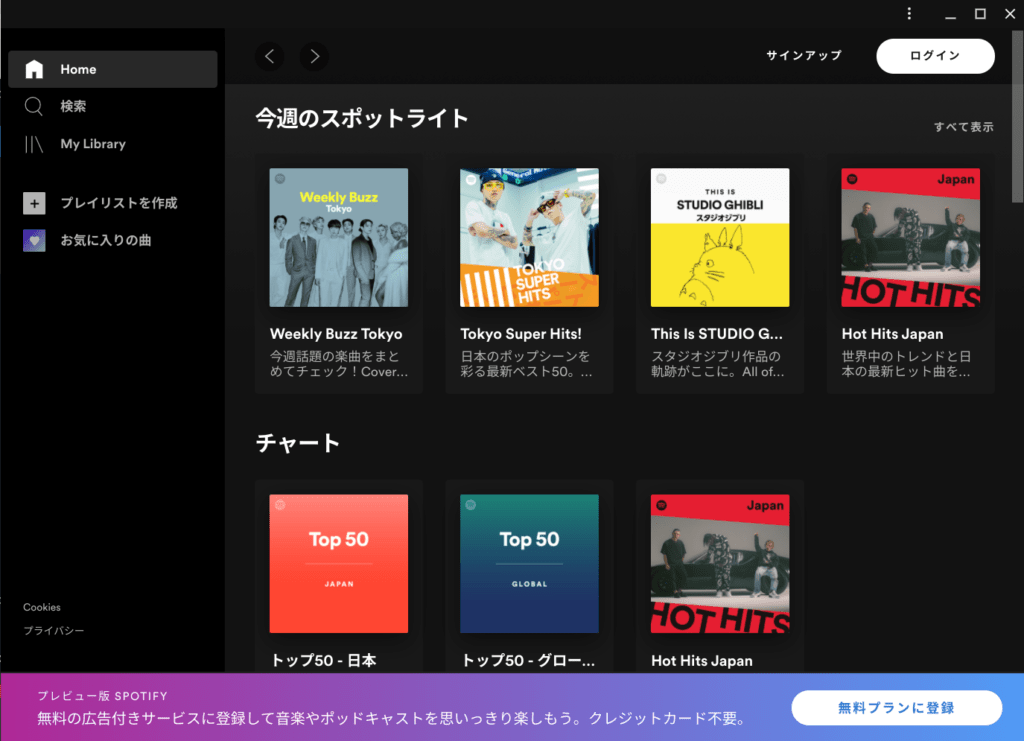Open the three-dot menu at top right
1024x741 pixels.
(909, 13)
